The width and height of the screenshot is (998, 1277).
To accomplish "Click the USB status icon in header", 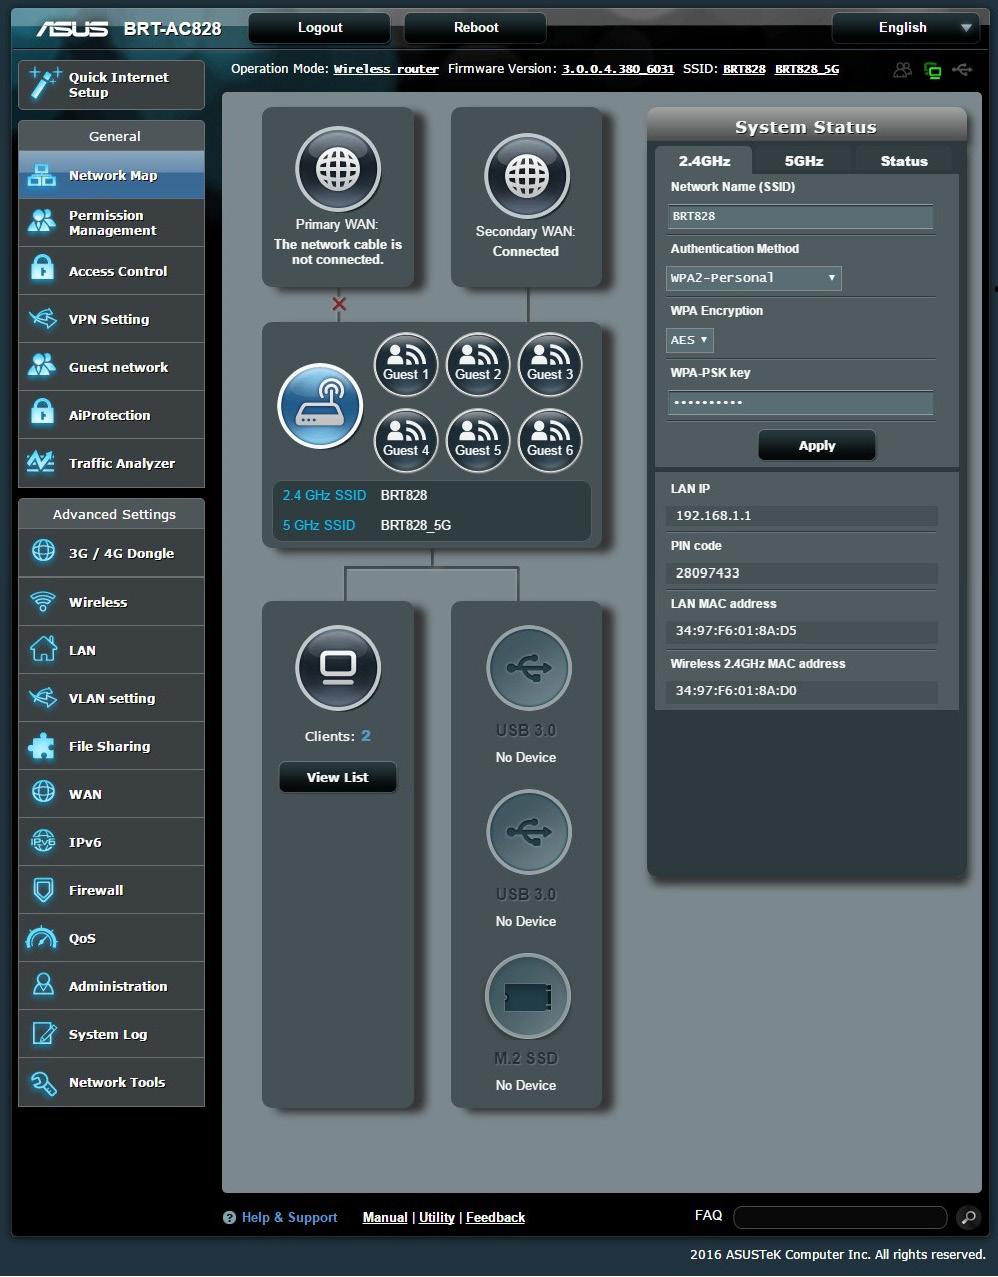I will pos(962,70).
